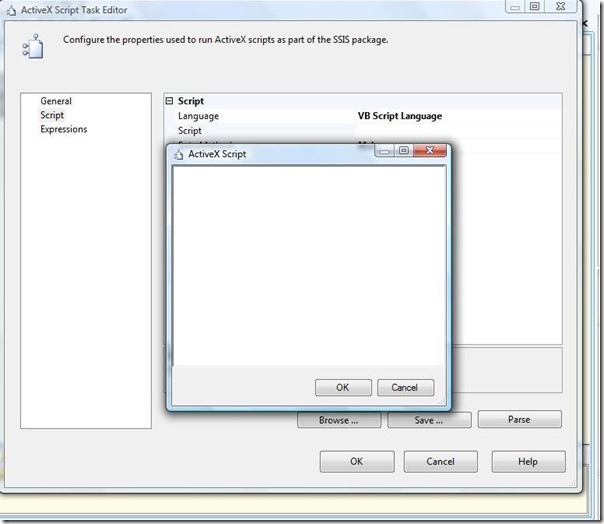
Task: Click the ActiveX Script dialog resize grip
Action: 443,402
